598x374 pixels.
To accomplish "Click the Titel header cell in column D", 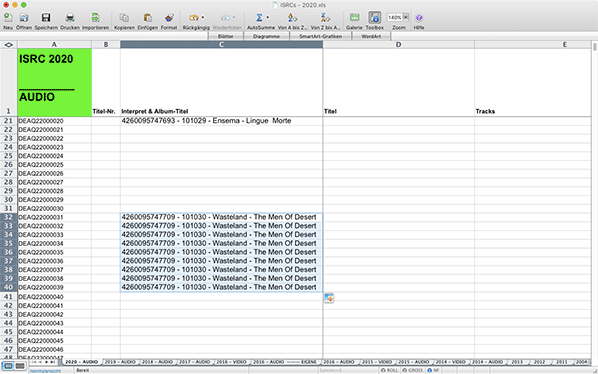I will click(x=399, y=82).
